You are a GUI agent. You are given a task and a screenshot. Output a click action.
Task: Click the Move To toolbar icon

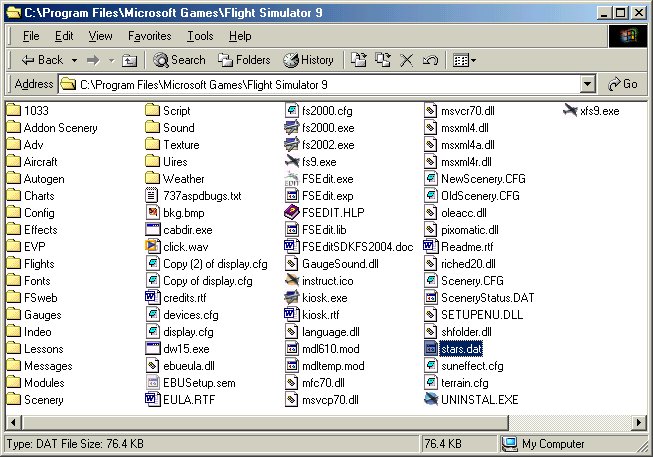click(359, 60)
